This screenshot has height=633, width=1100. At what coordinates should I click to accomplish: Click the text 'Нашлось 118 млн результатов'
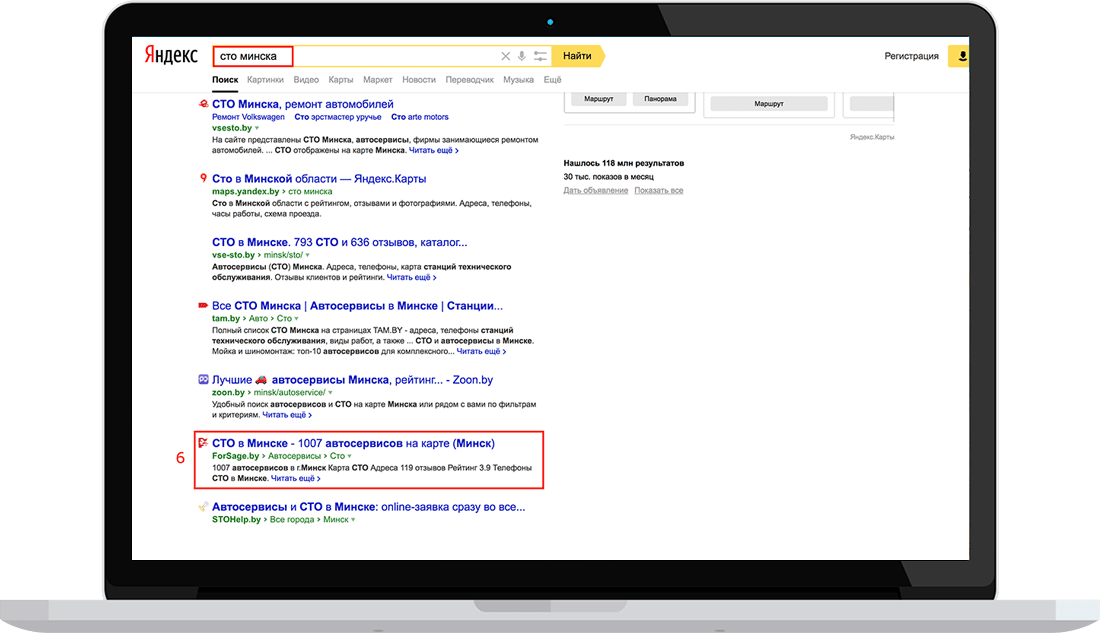pos(624,163)
